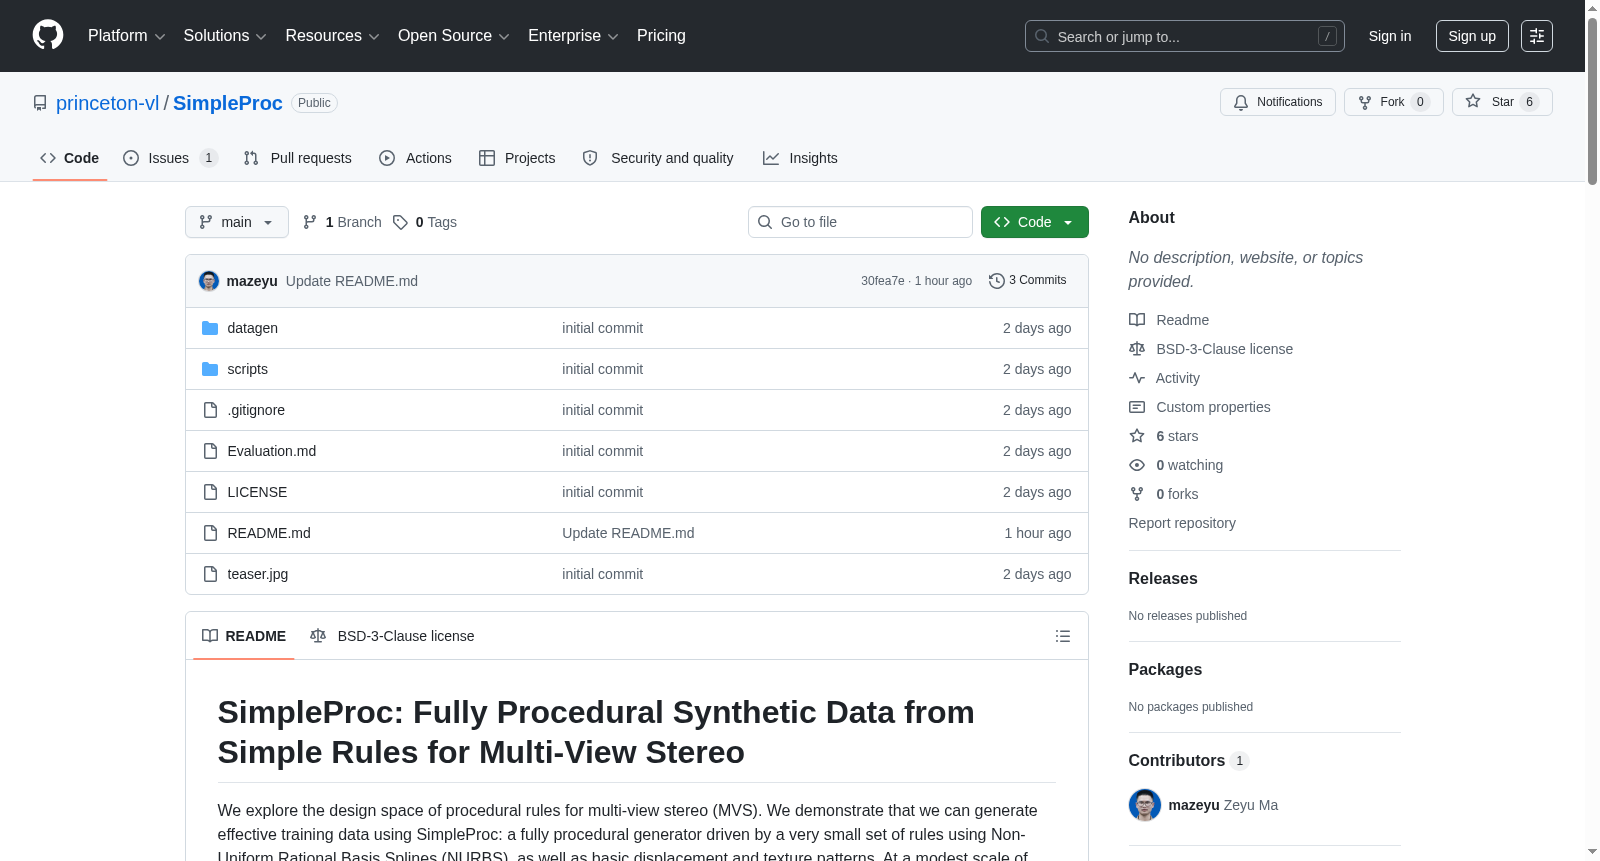
Task: Expand the Resources menu
Action: point(332,36)
